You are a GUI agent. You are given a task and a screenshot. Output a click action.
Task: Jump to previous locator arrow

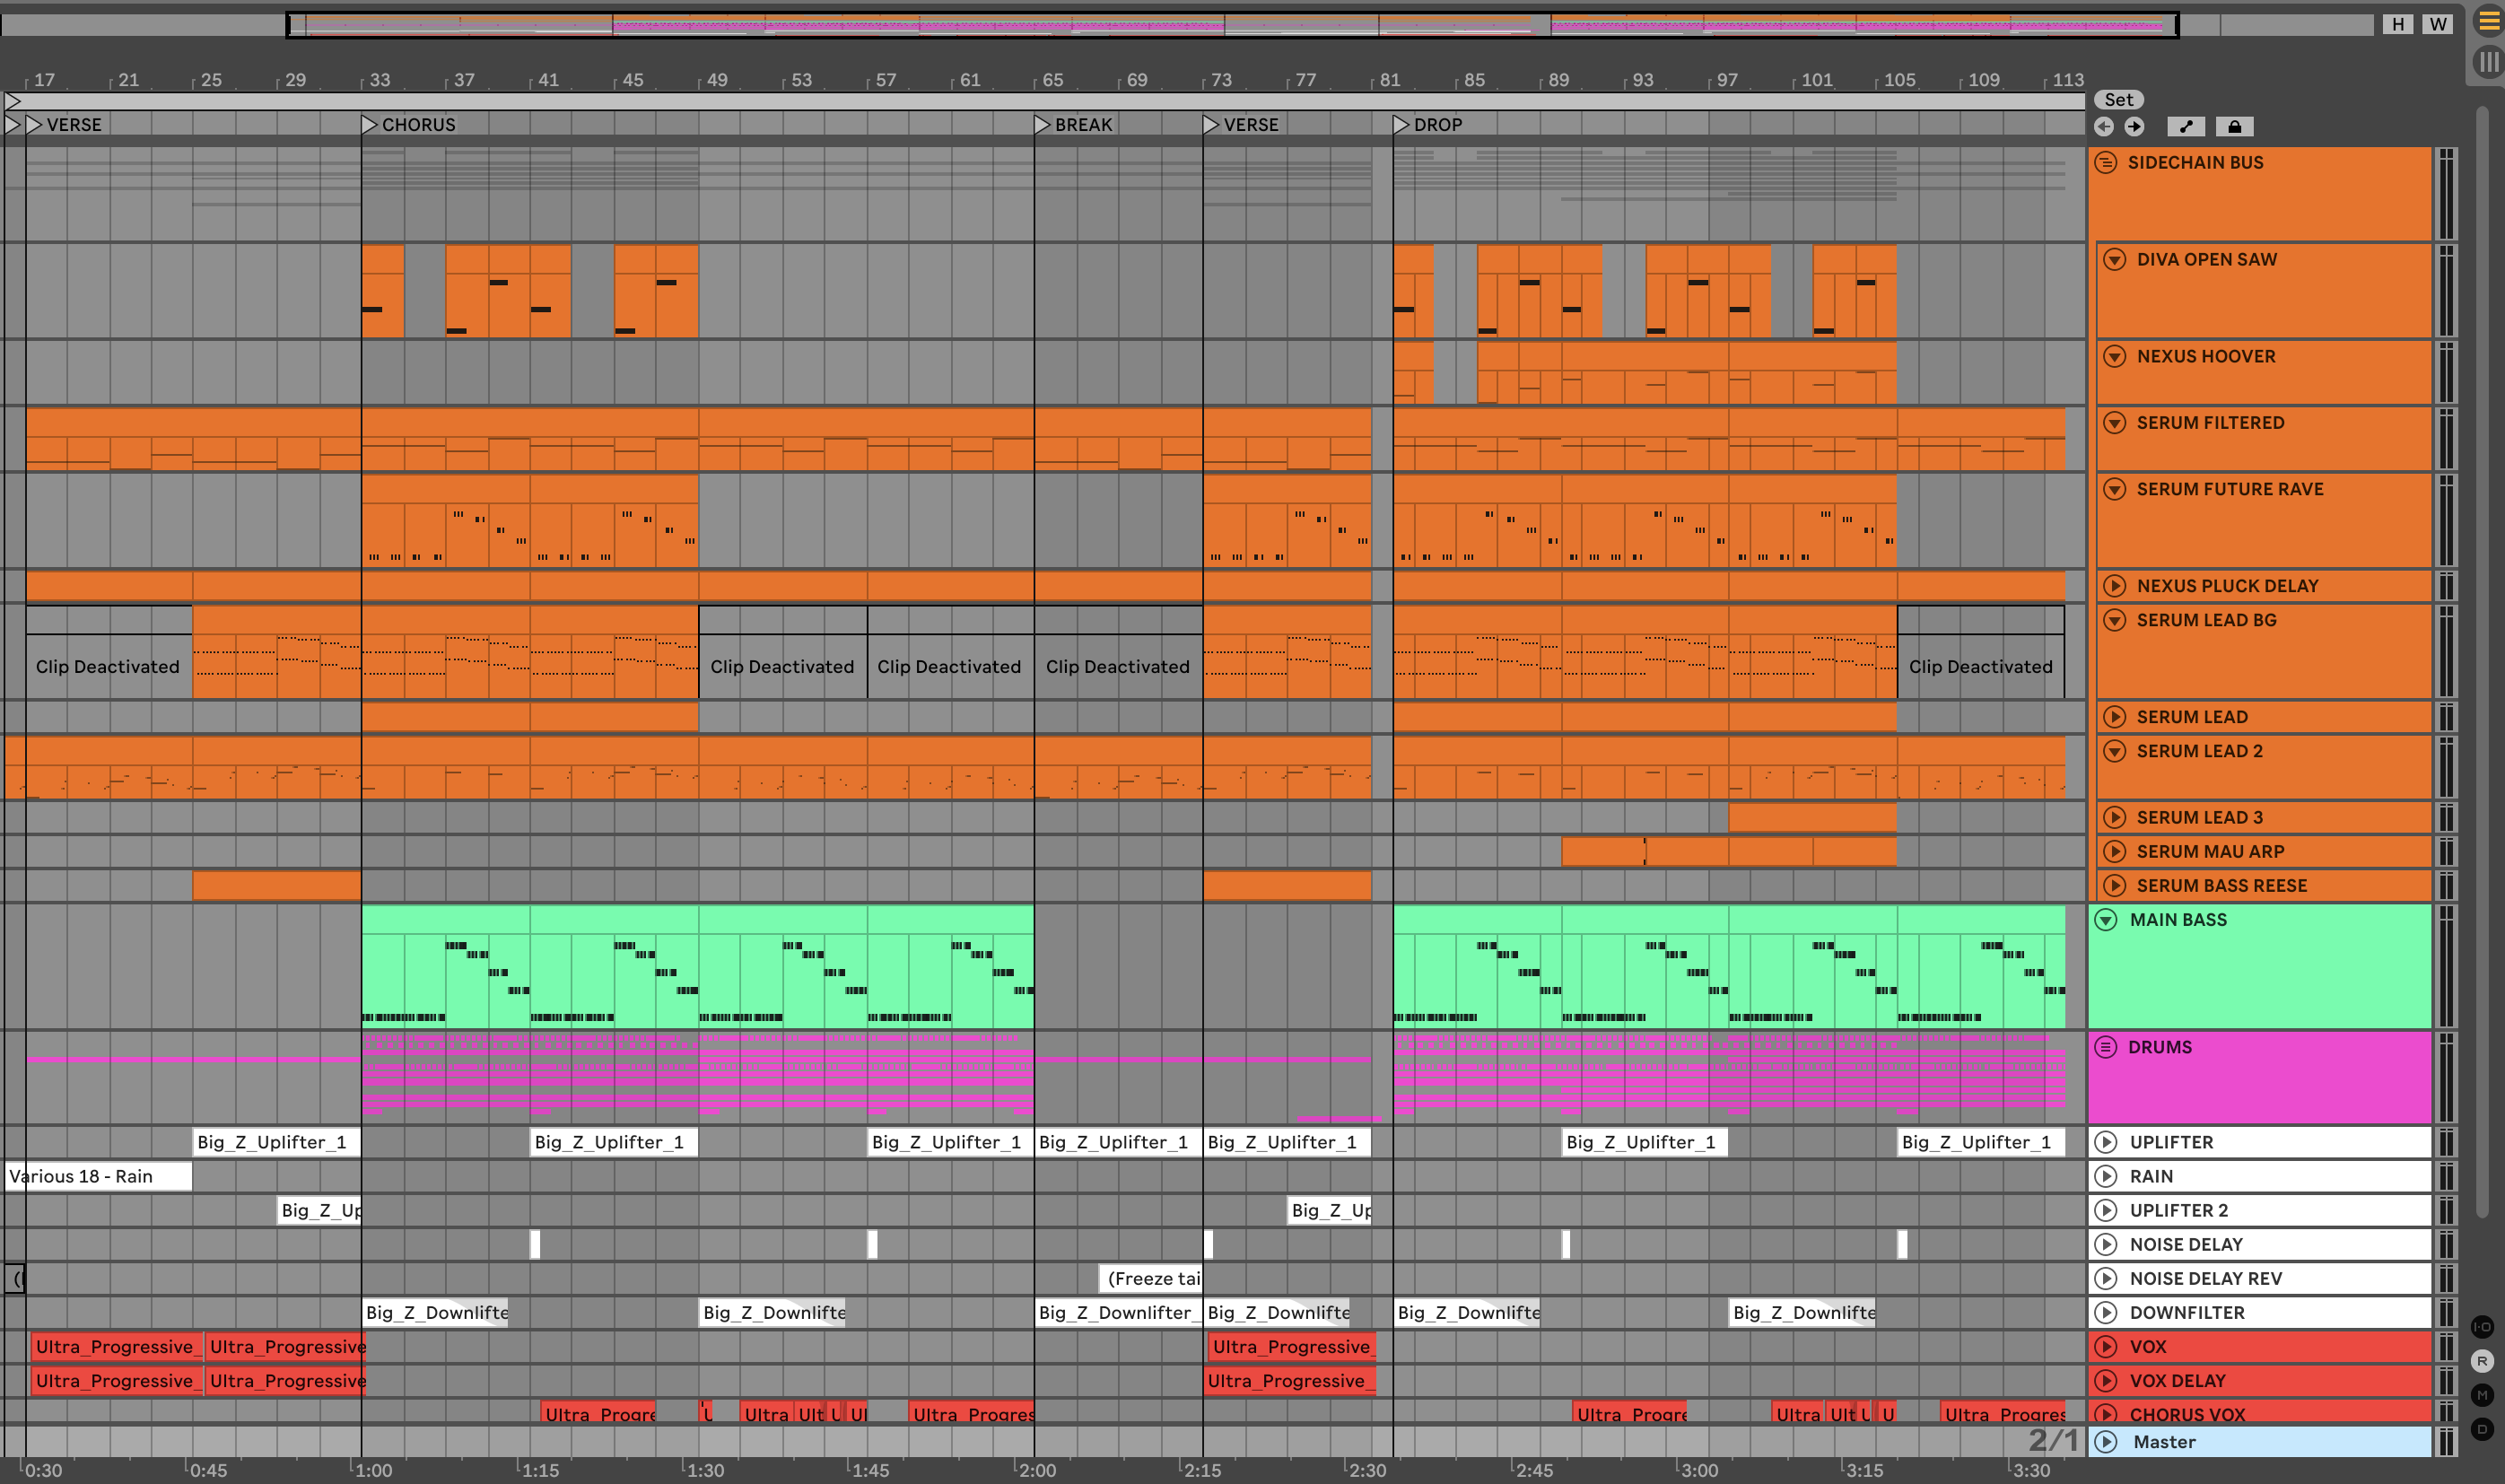click(x=2104, y=126)
